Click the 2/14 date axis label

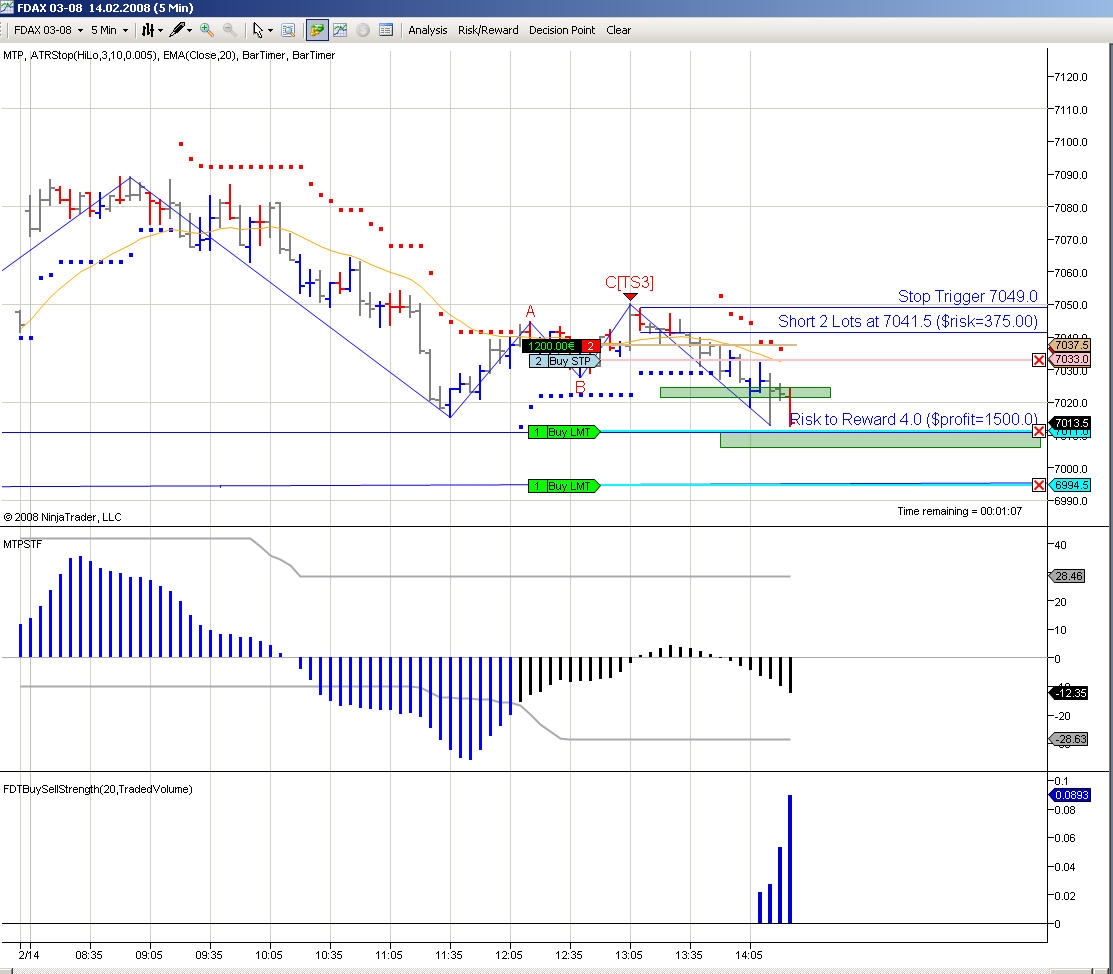click(29, 955)
